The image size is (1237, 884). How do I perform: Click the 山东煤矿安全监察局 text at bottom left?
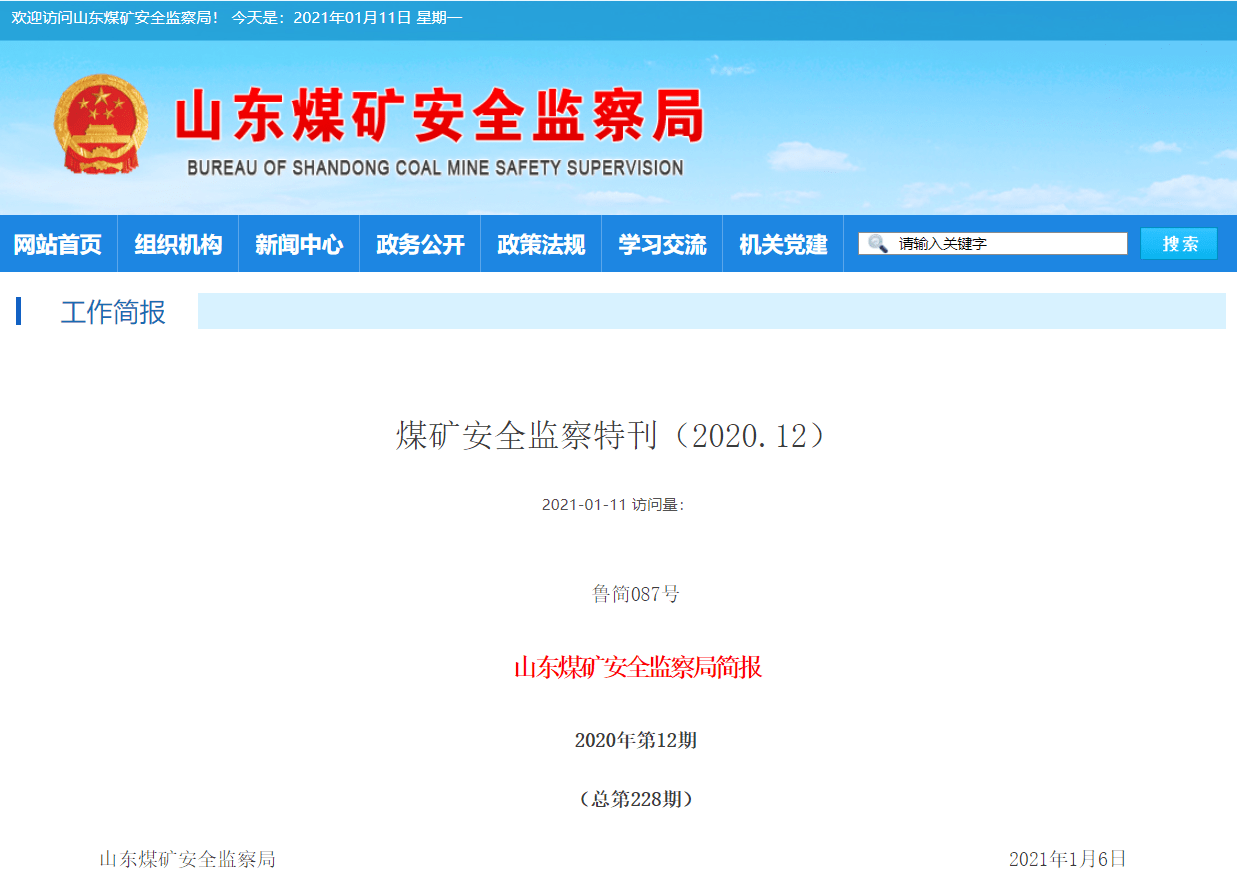click(188, 859)
